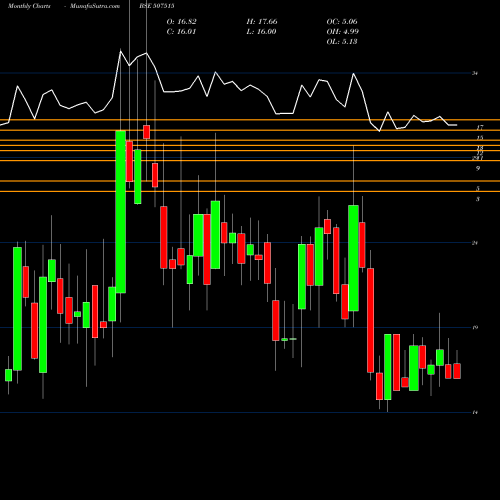Click the 19 price axis label

point(475,328)
